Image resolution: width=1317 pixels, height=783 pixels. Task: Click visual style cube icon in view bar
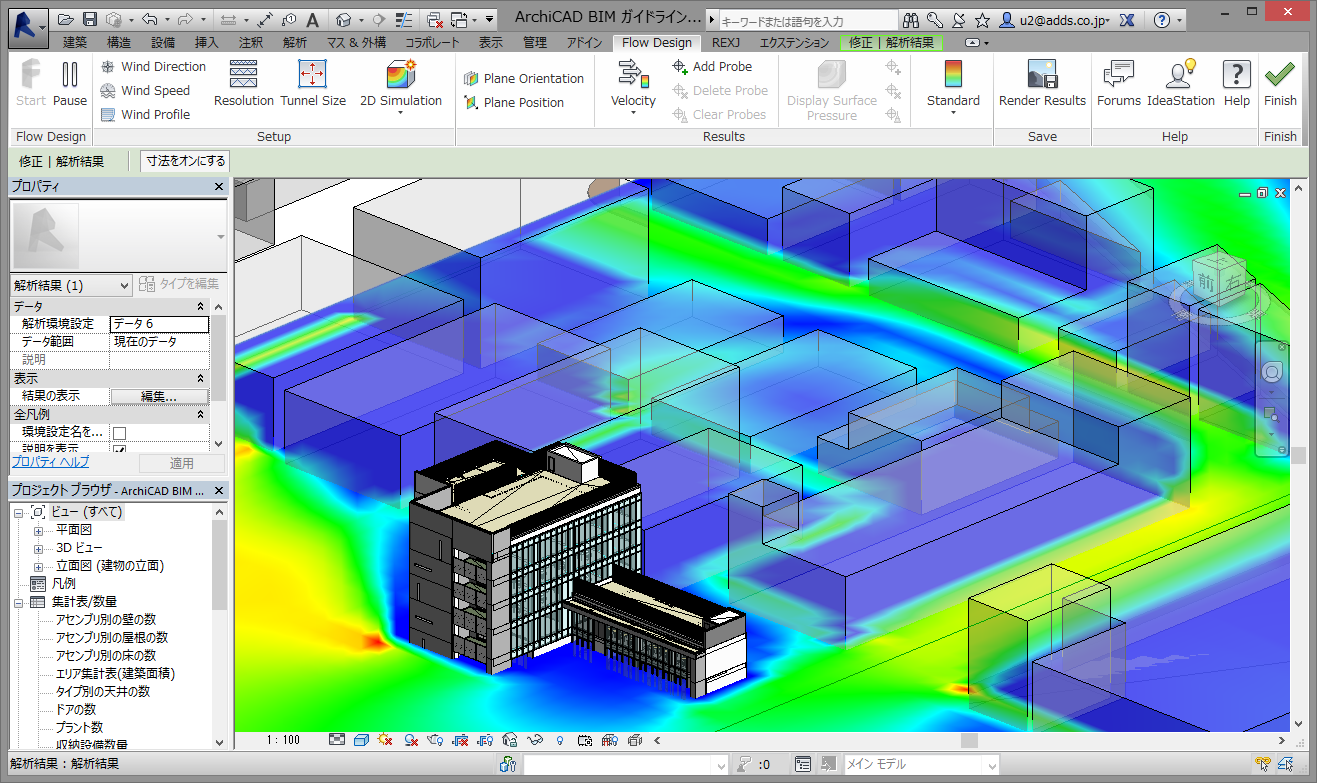(x=362, y=740)
